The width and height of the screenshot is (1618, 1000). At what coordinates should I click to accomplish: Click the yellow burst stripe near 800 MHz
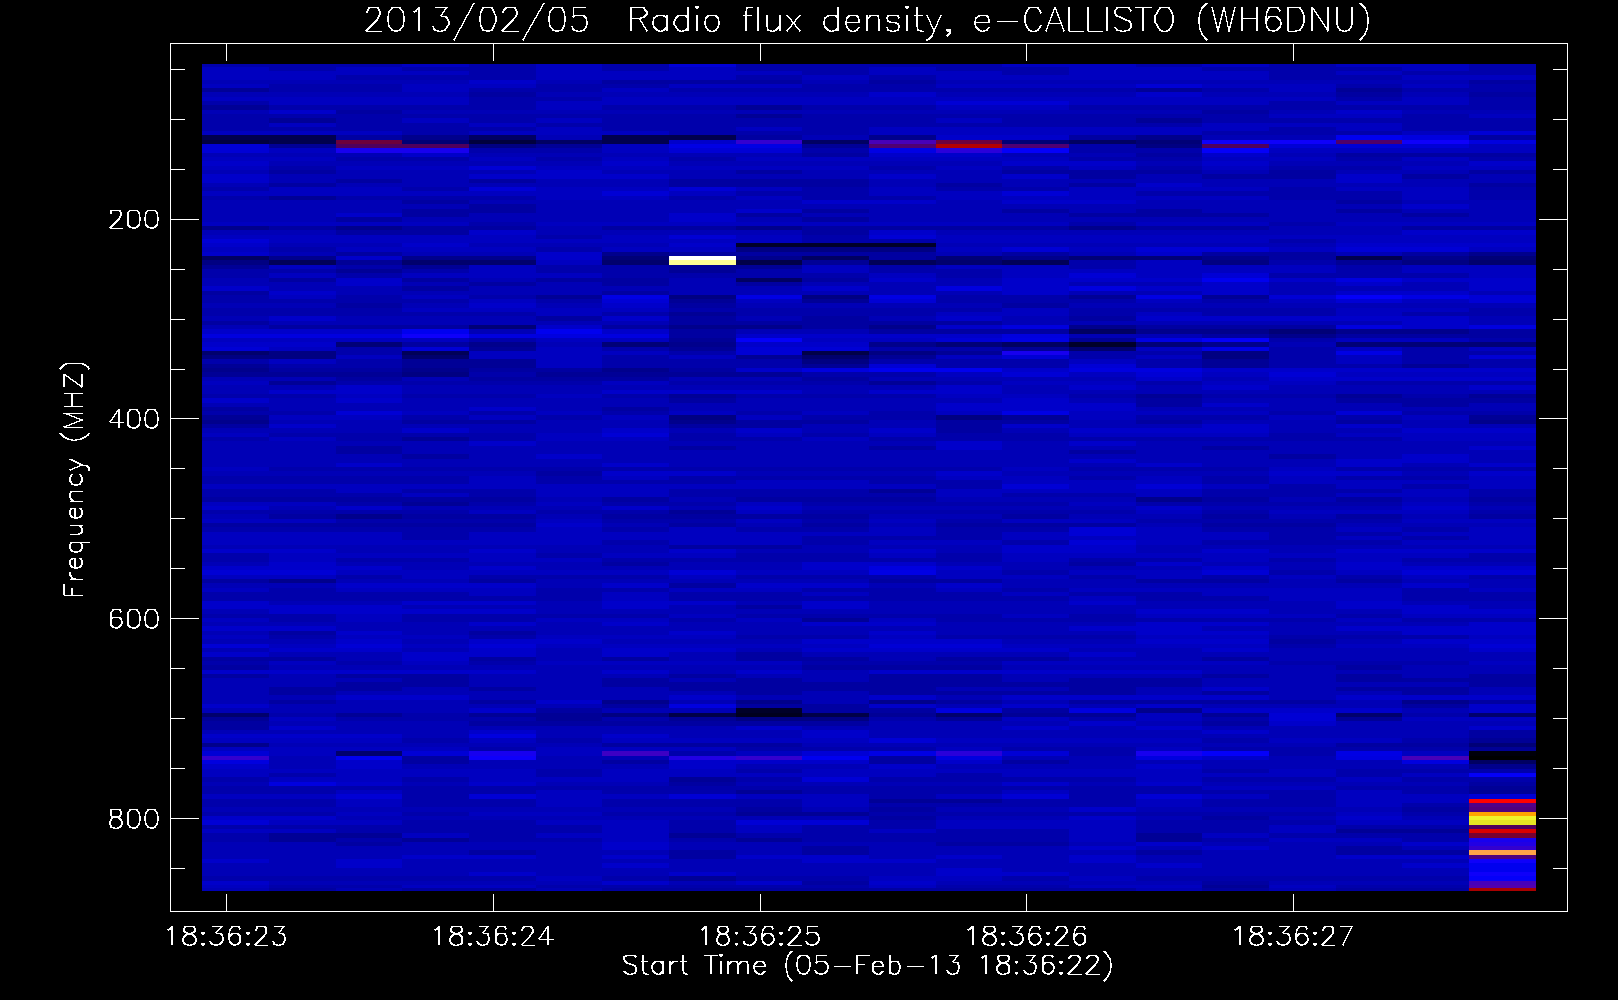pyautogui.click(x=1502, y=819)
